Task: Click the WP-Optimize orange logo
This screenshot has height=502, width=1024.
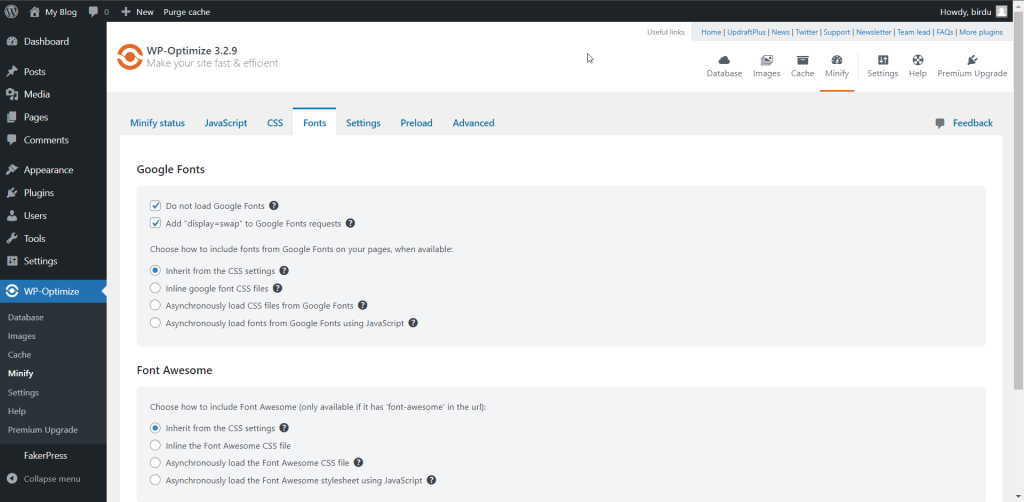Action: (129, 57)
